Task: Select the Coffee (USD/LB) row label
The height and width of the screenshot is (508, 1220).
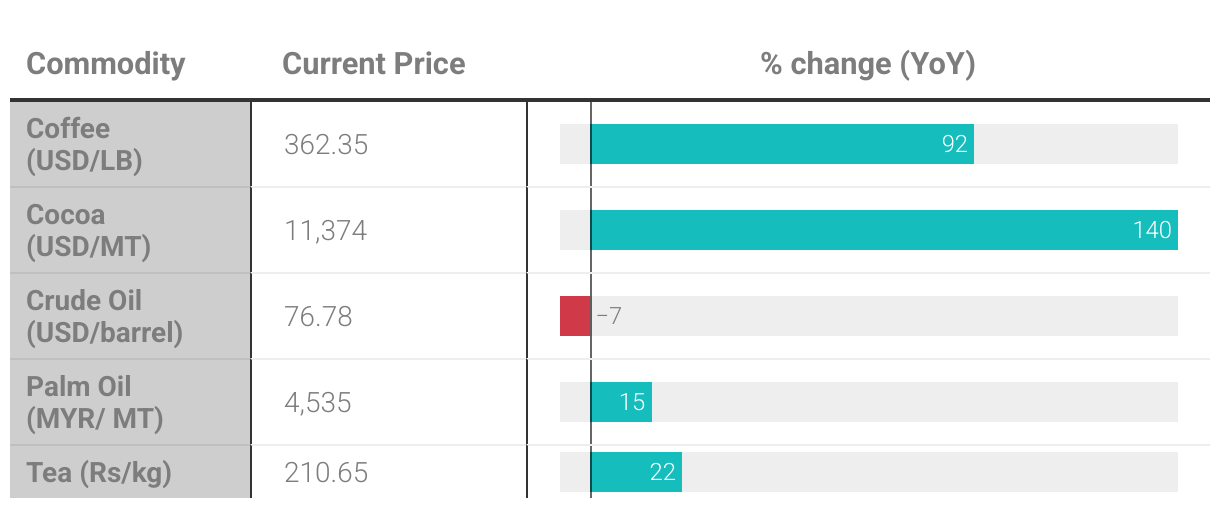Action: tap(84, 144)
